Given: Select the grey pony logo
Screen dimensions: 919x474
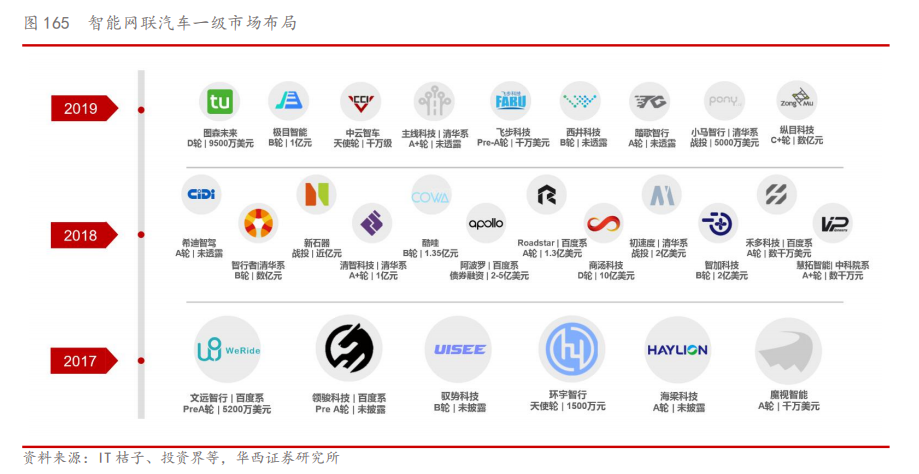Looking at the screenshot, I should 724,101.
